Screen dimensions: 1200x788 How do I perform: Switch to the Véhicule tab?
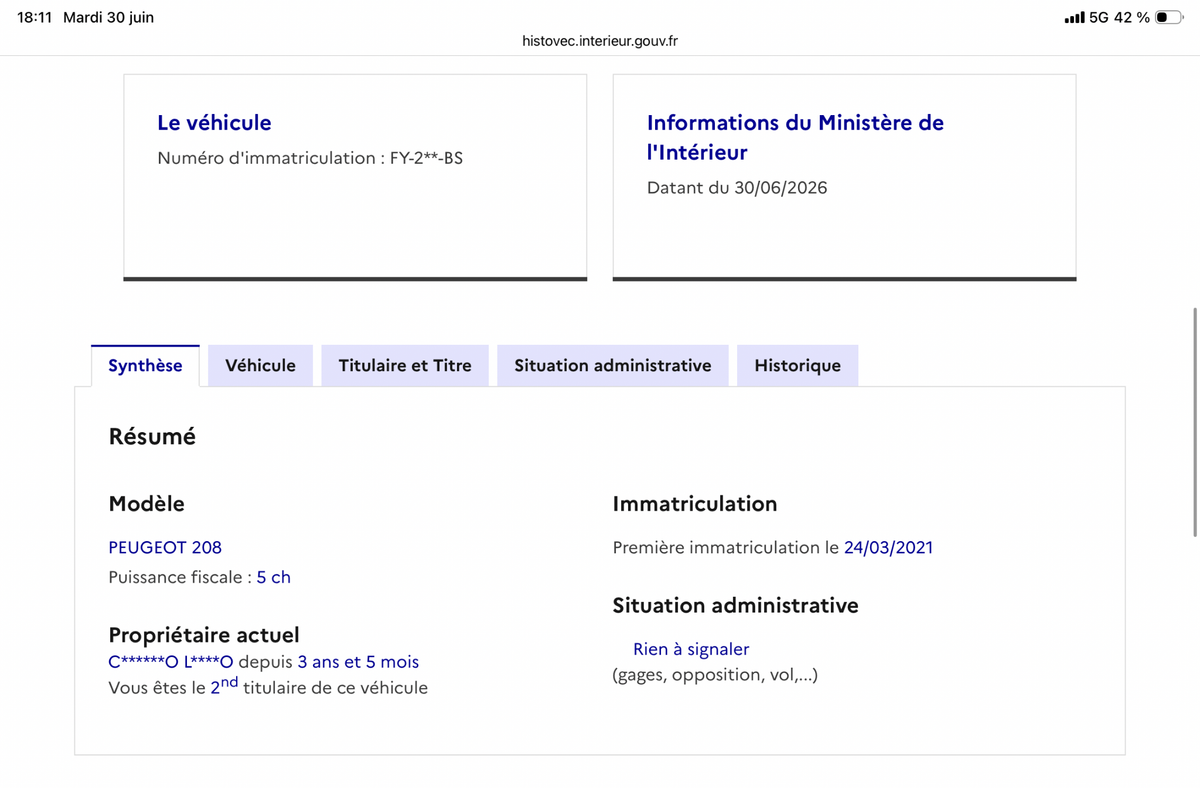tap(260, 366)
